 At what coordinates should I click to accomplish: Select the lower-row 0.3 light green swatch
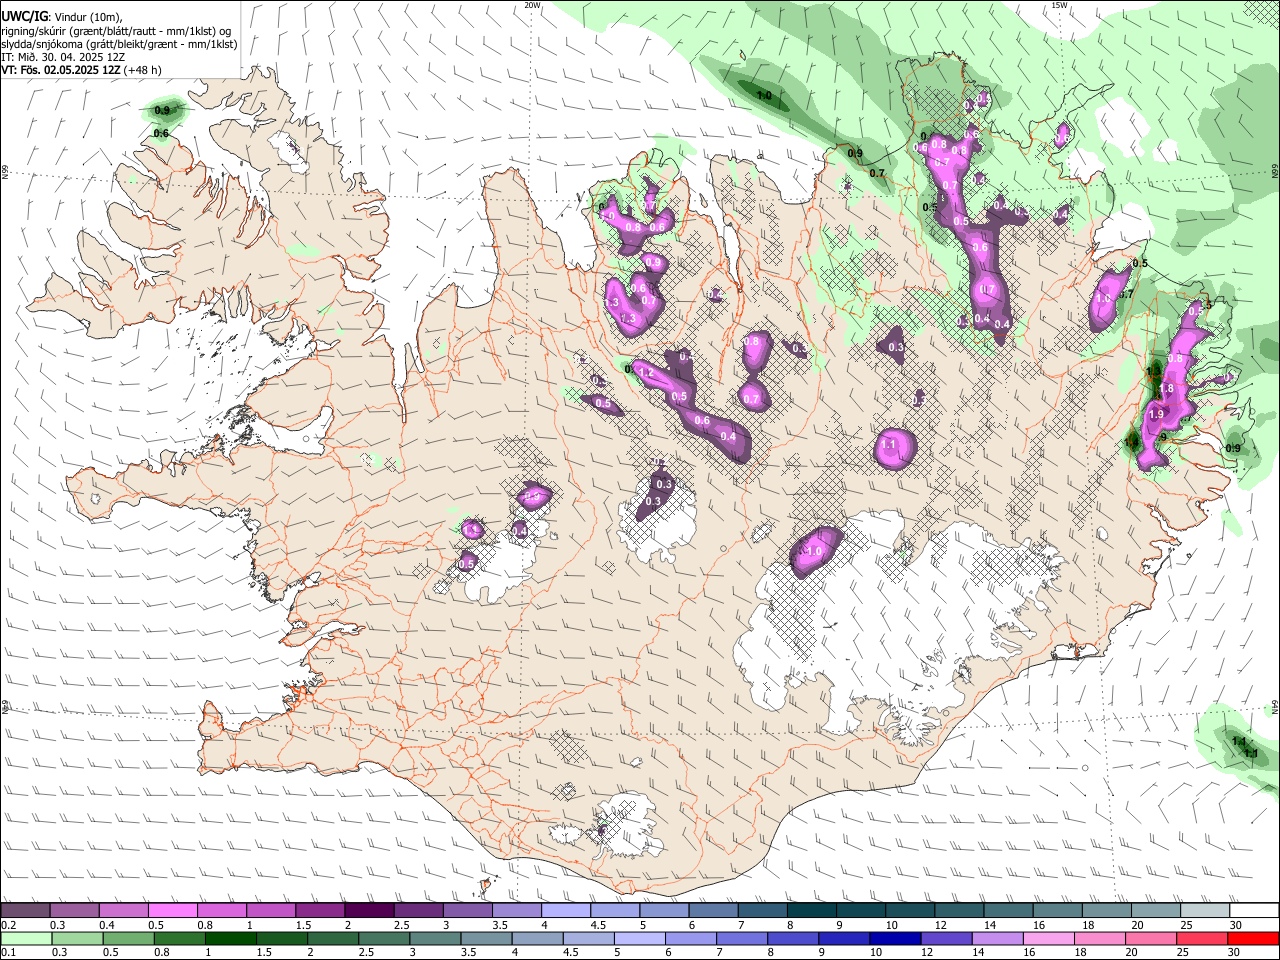77,939
